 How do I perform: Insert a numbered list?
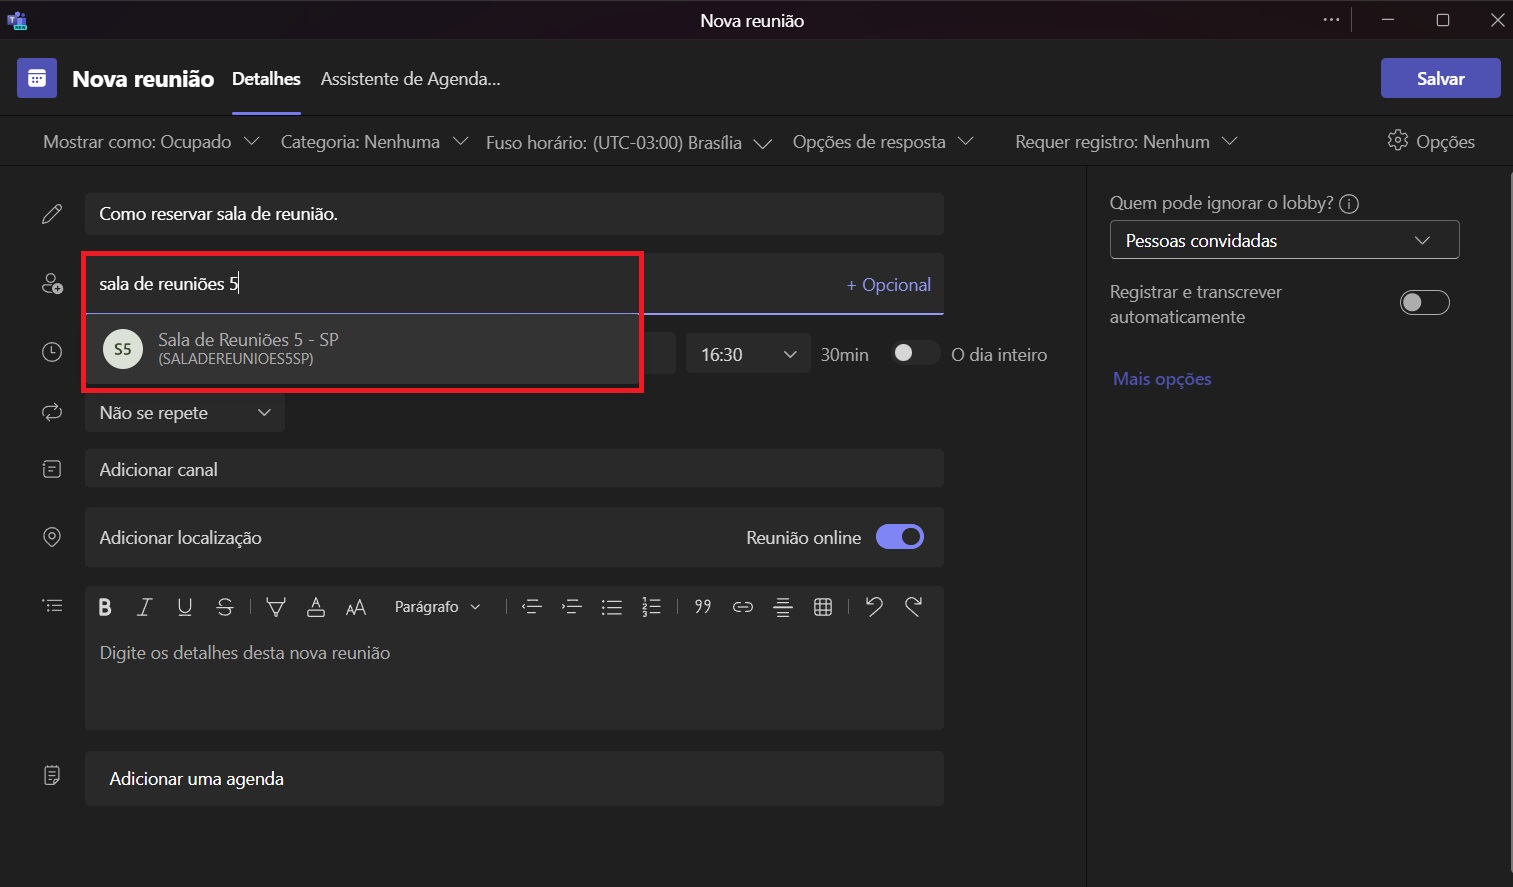click(651, 607)
